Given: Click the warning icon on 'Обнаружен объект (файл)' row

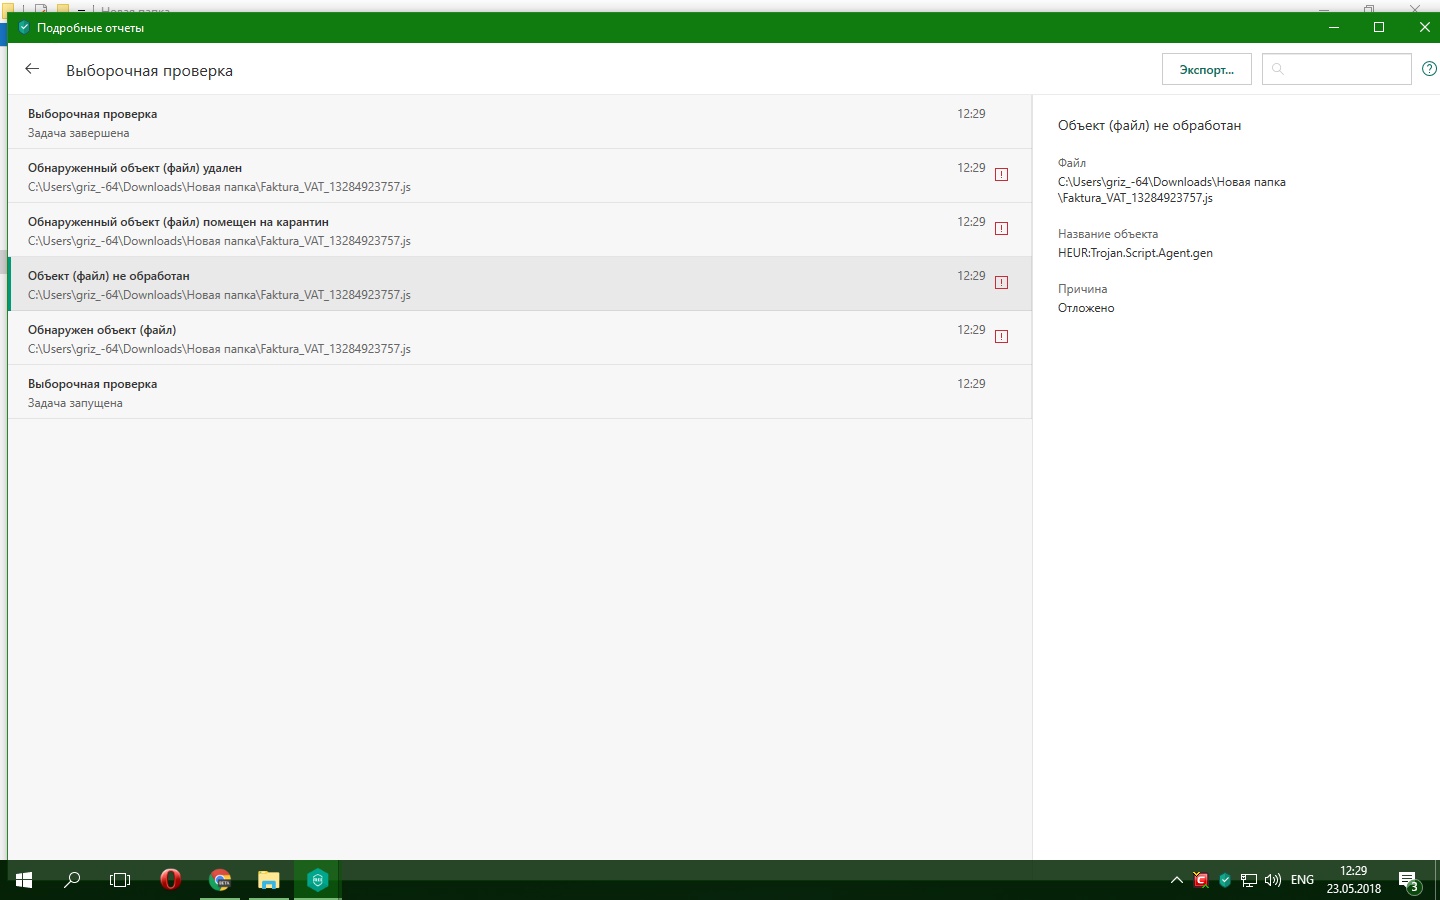Looking at the screenshot, I should [x=1001, y=337].
